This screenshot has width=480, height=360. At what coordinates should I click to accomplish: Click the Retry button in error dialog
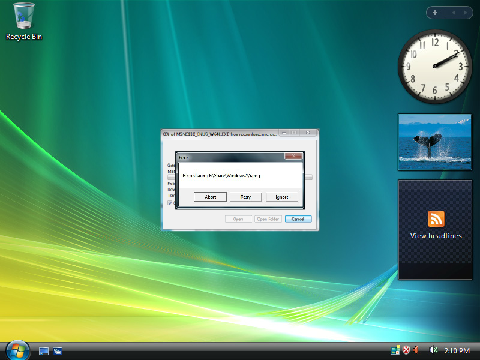(246, 197)
